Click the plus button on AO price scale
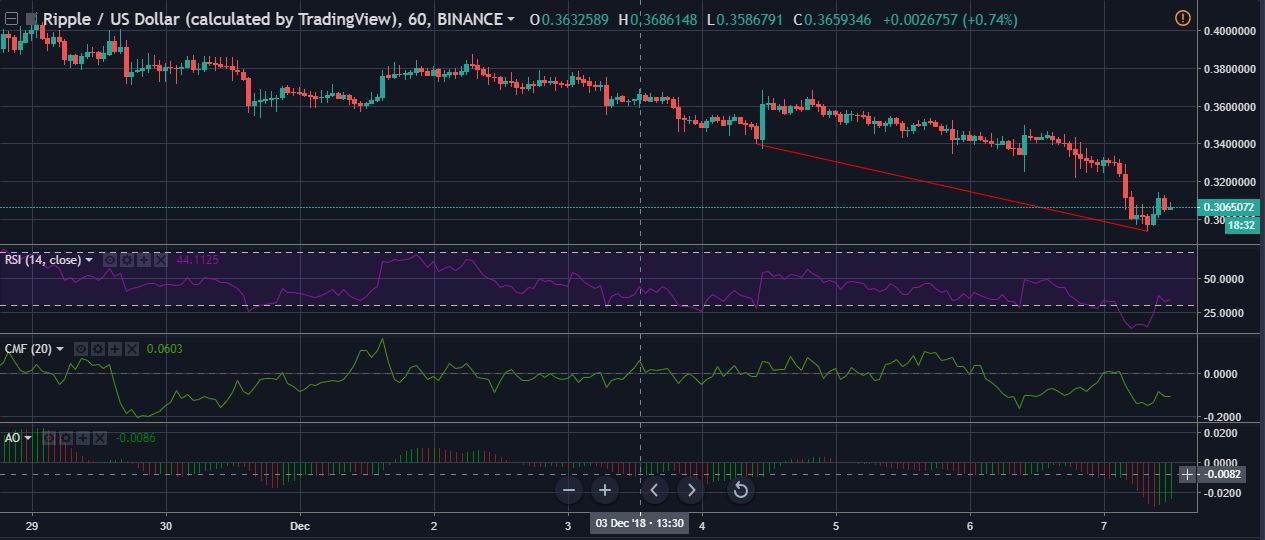This screenshot has width=1265, height=540. click(1187, 474)
